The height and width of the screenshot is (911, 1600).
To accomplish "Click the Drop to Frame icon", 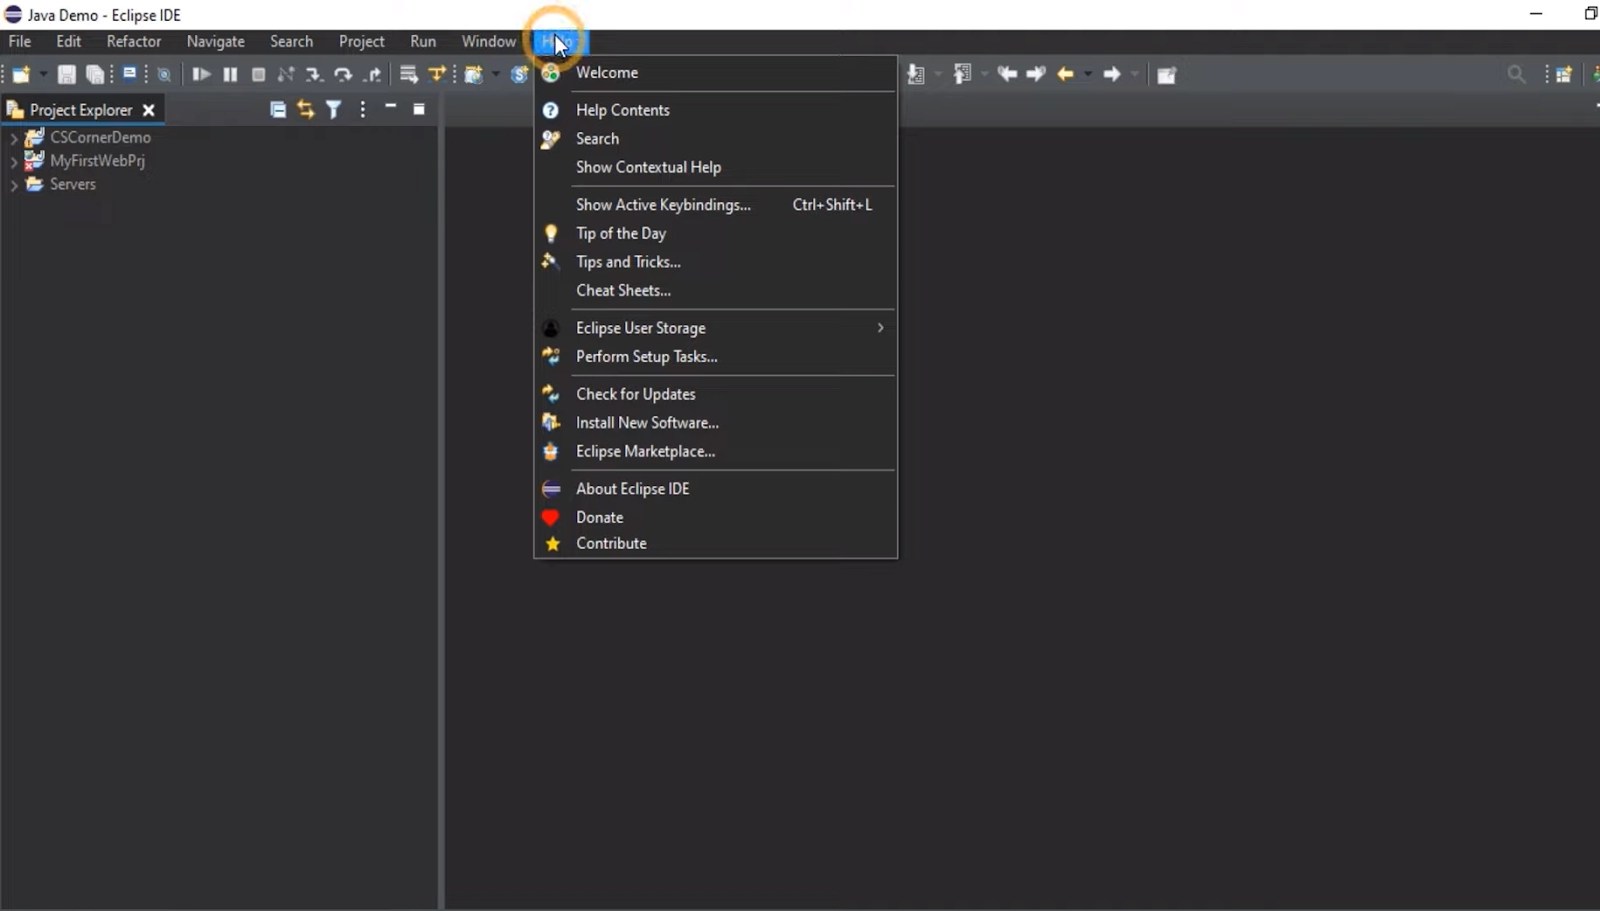I will click(408, 74).
